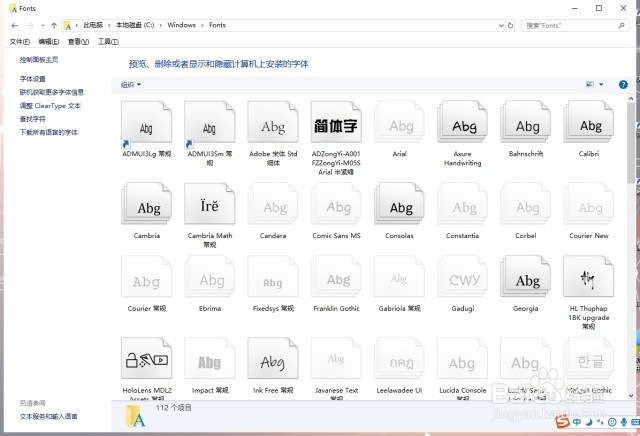Navigate to 此电脑 in address path
Viewport: 640px width, 436px height.
[93, 25]
